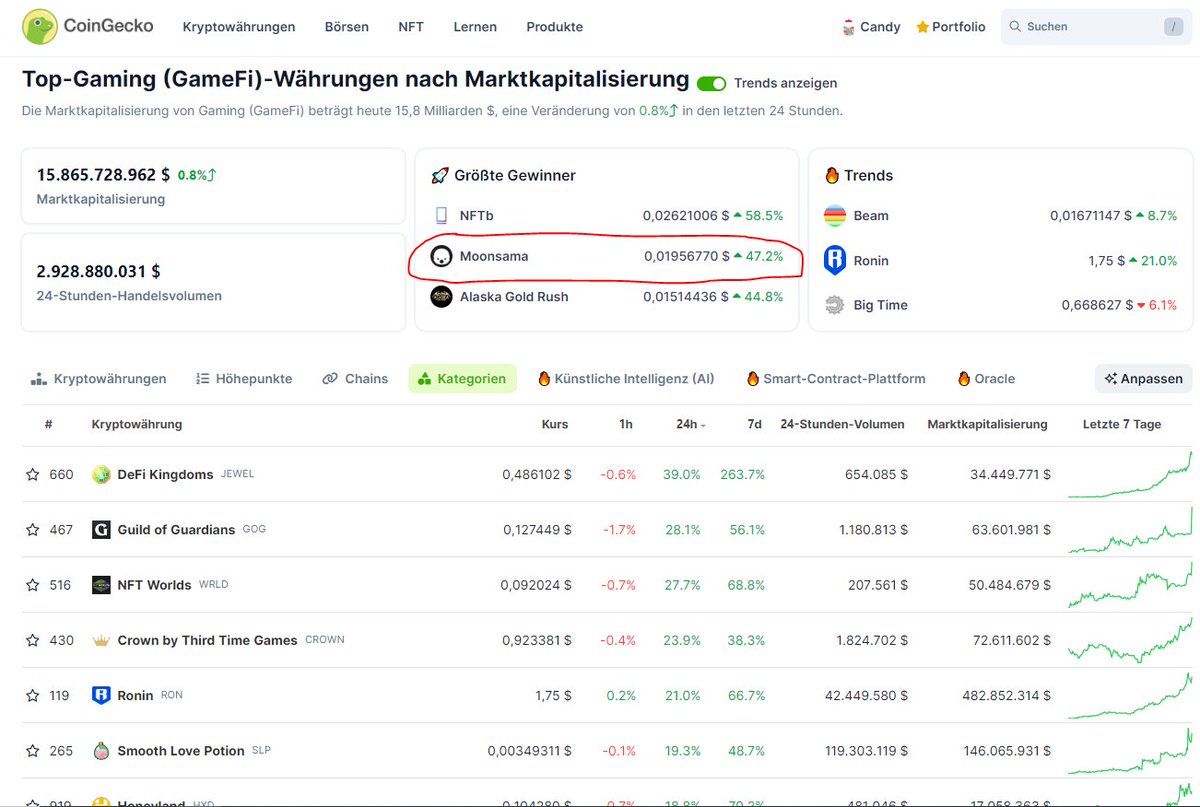
Task: Switch to Höhepunkte tab
Action: click(x=244, y=379)
